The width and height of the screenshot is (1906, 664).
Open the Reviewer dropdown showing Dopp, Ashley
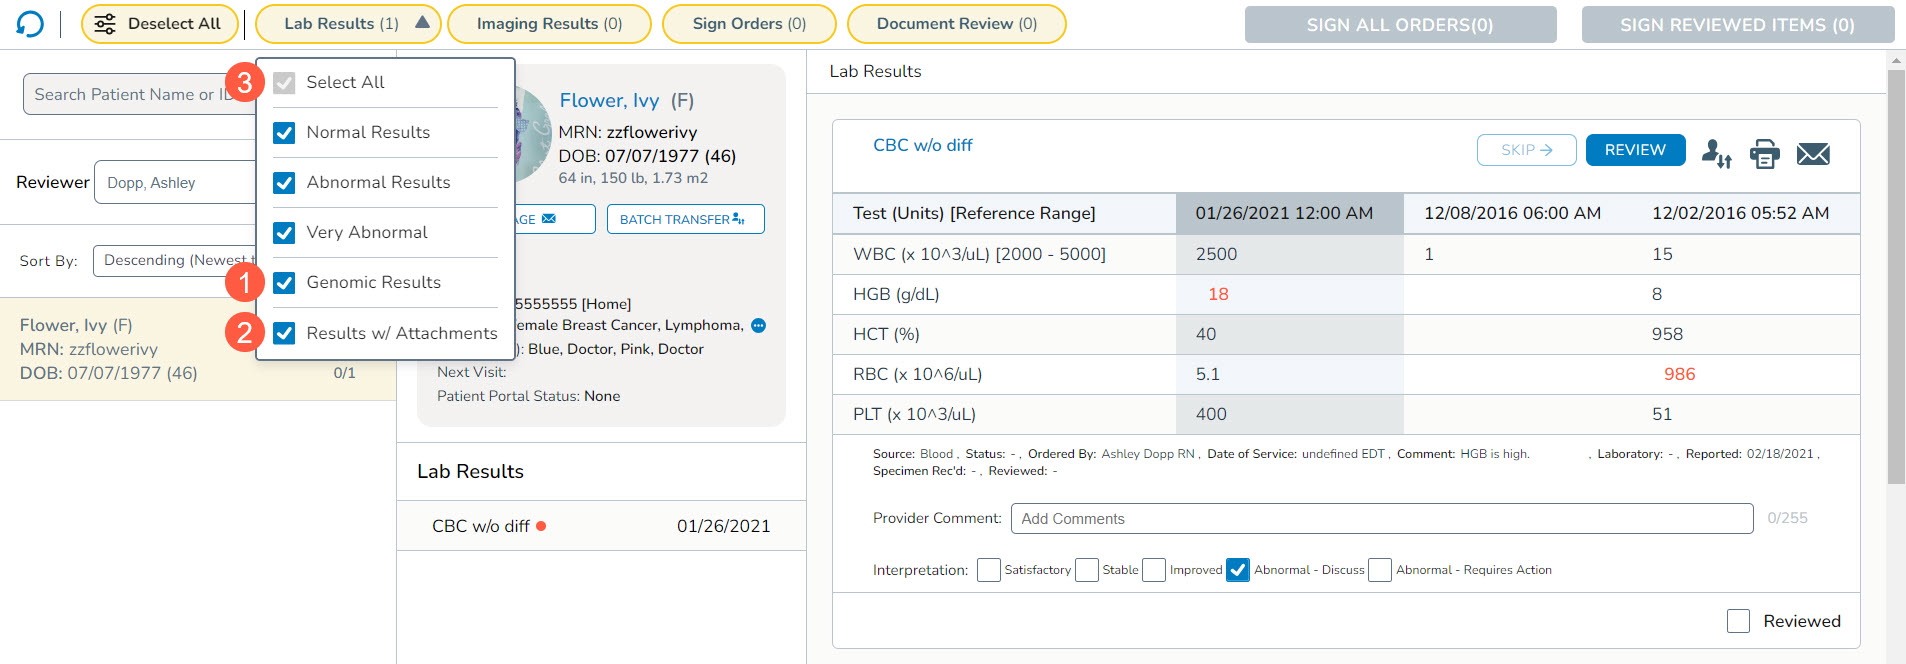tap(175, 183)
